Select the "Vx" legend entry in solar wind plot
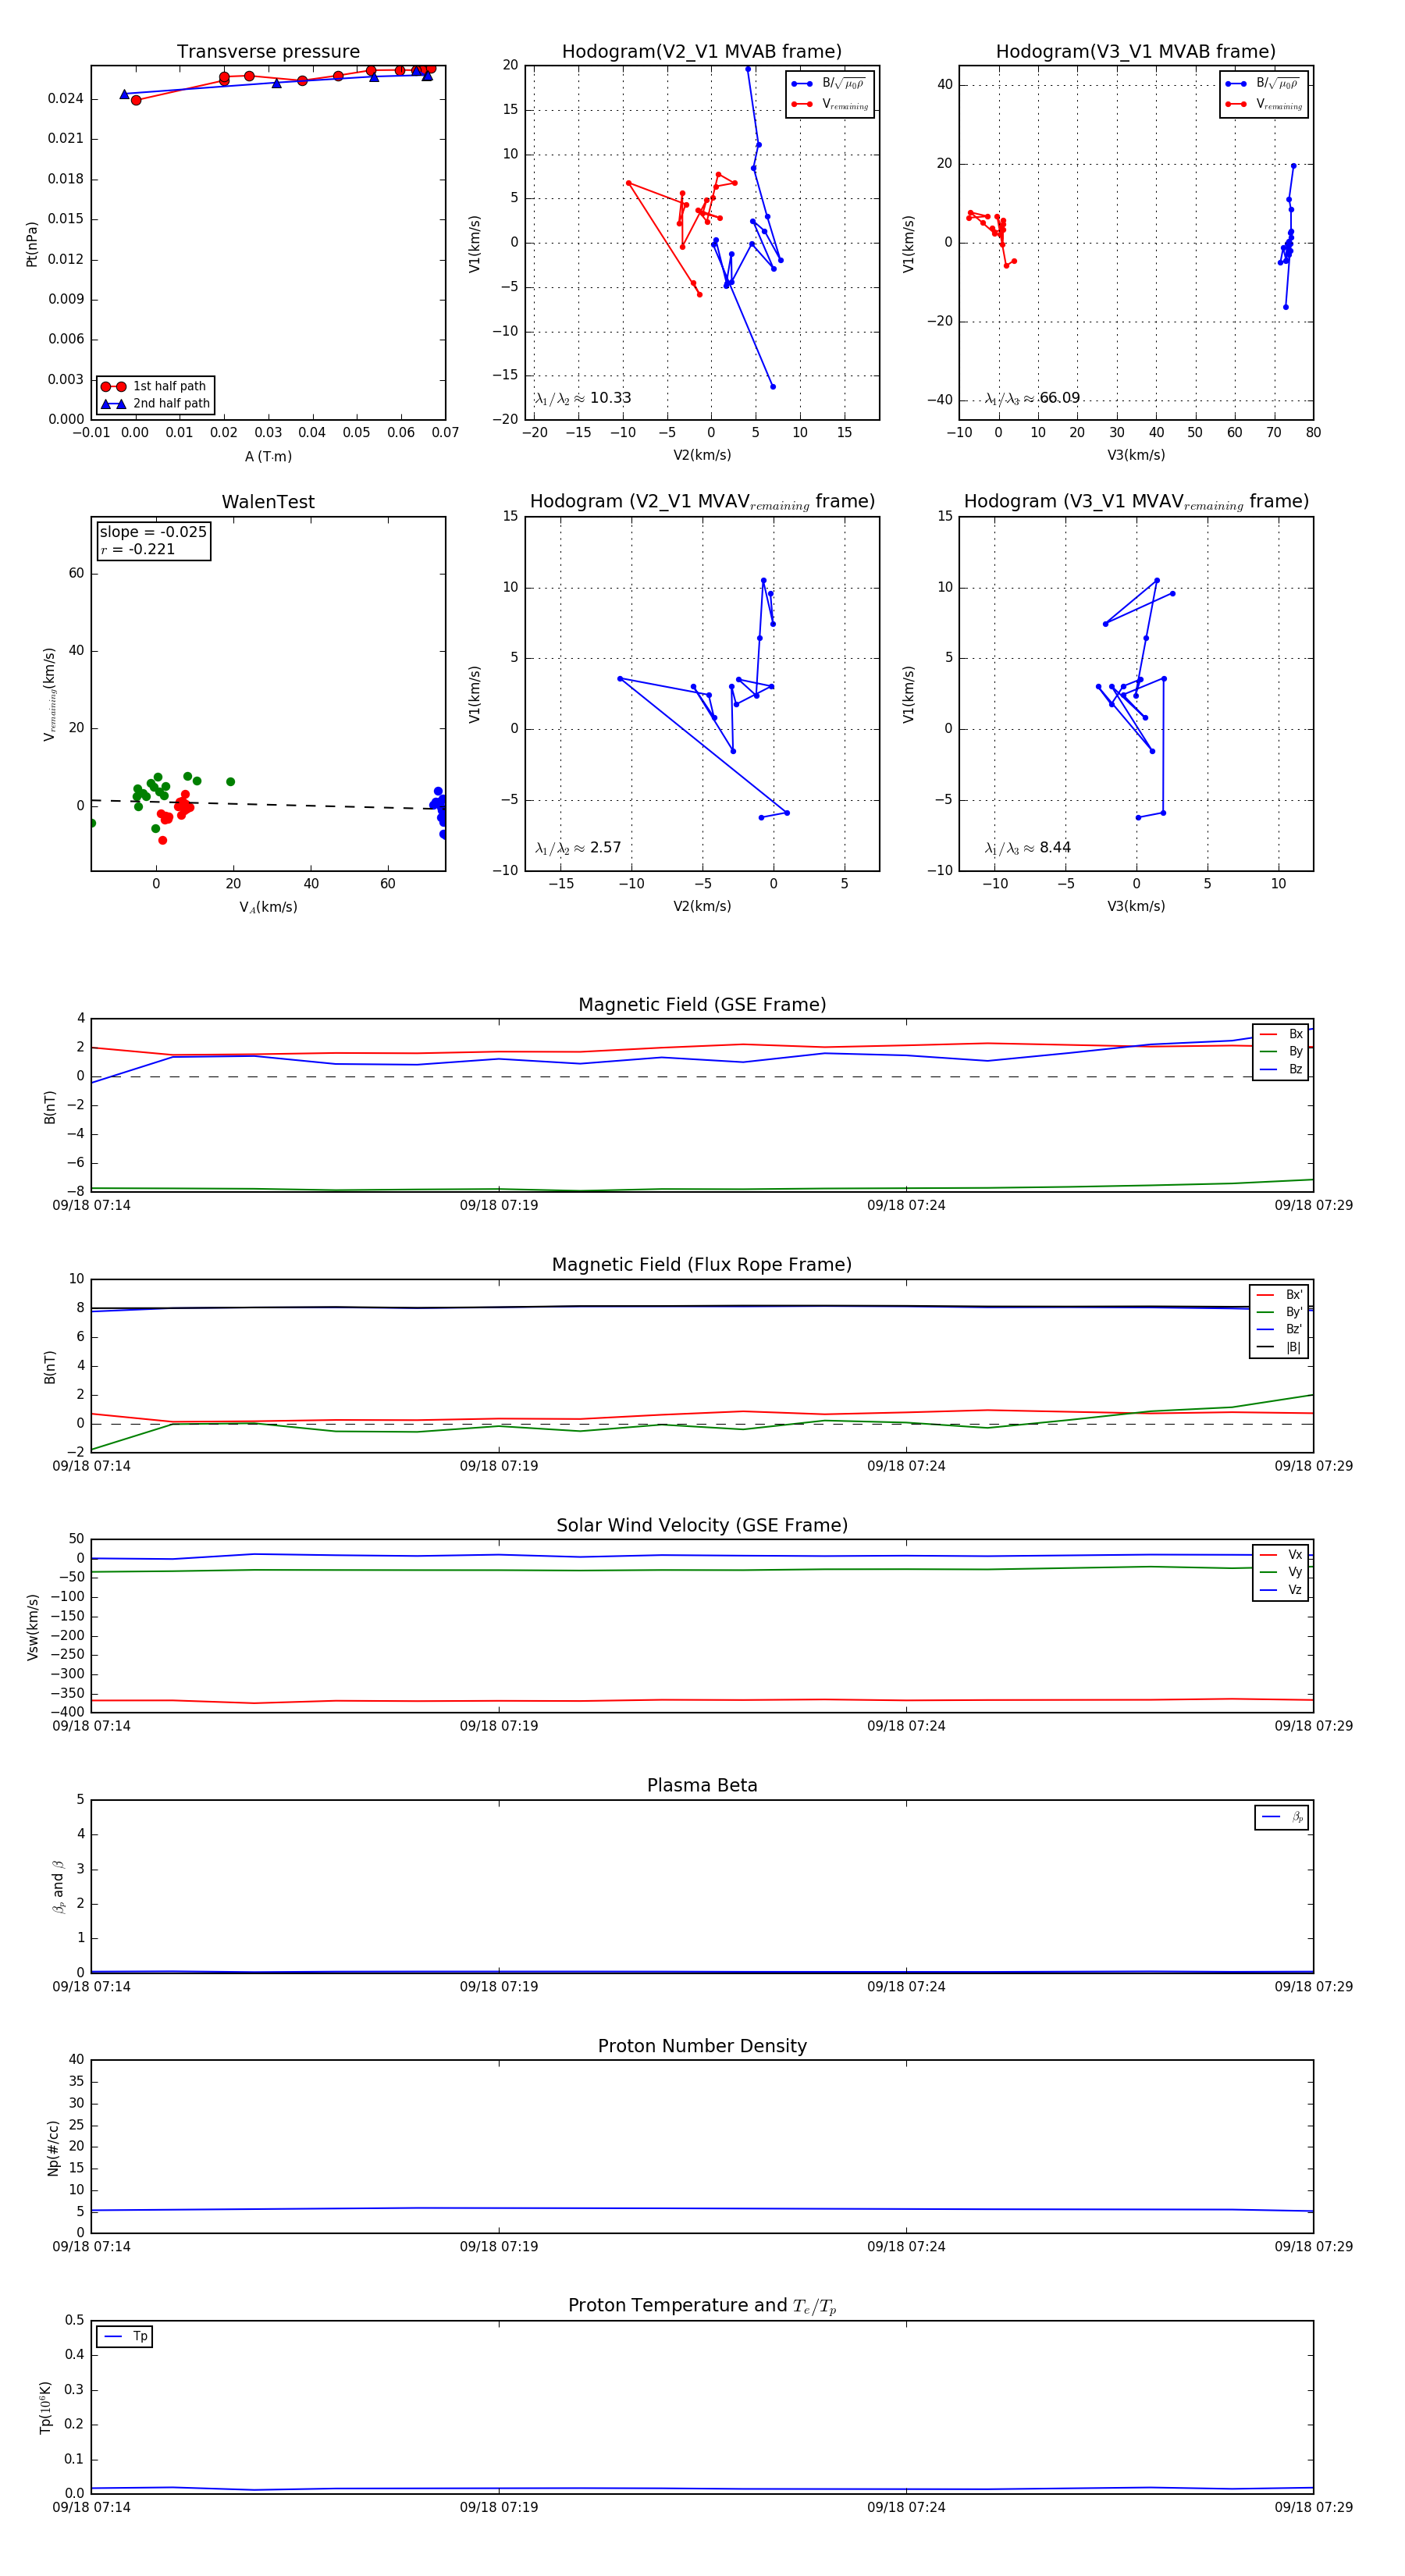Viewport: 1405px width, 2576px height. pos(1281,1555)
